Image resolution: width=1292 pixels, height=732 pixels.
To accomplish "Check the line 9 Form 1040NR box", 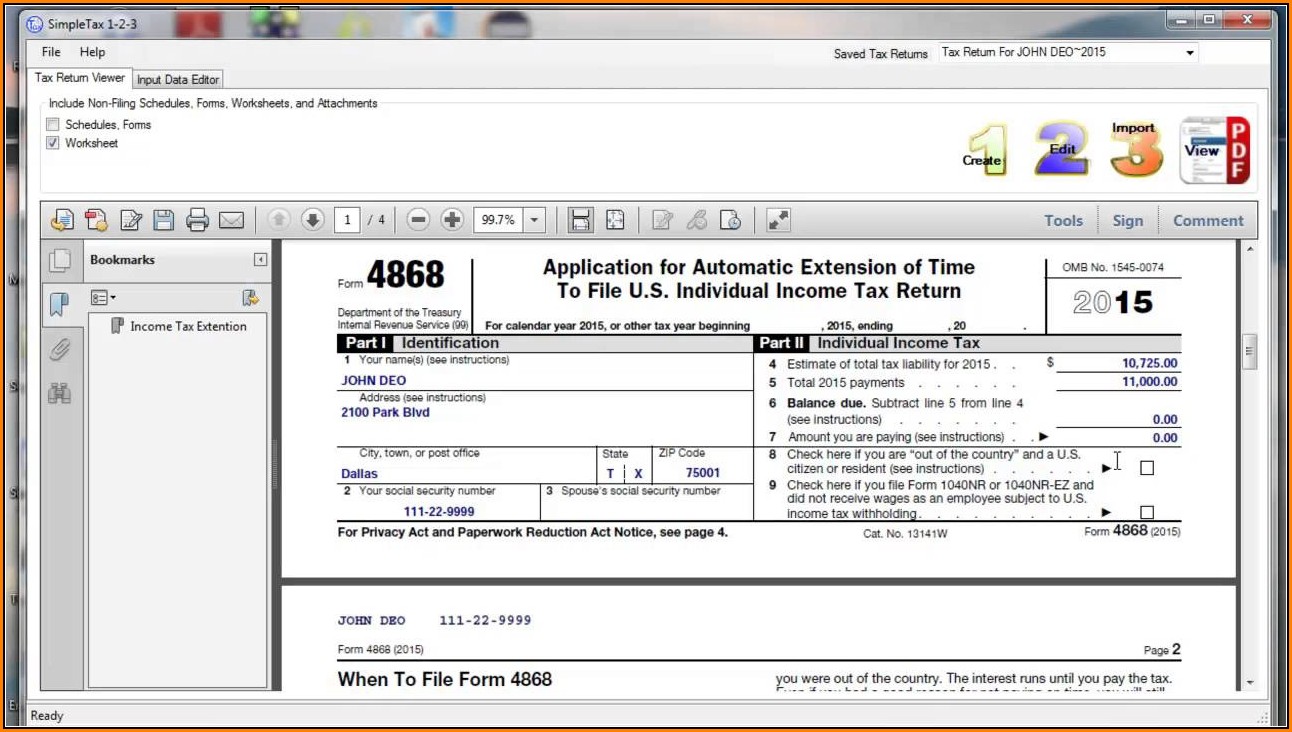I will pyautogui.click(x=1147, y=513).
